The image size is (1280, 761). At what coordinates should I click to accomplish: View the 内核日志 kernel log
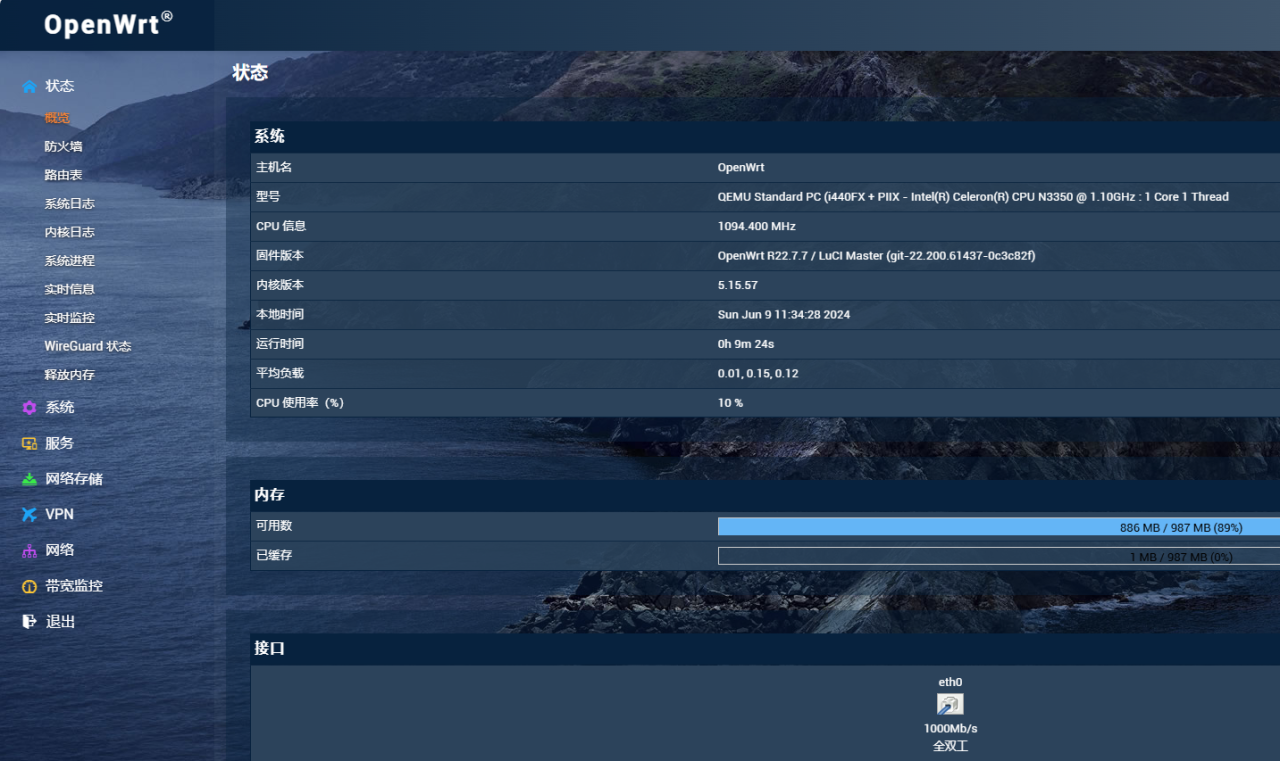69,232
